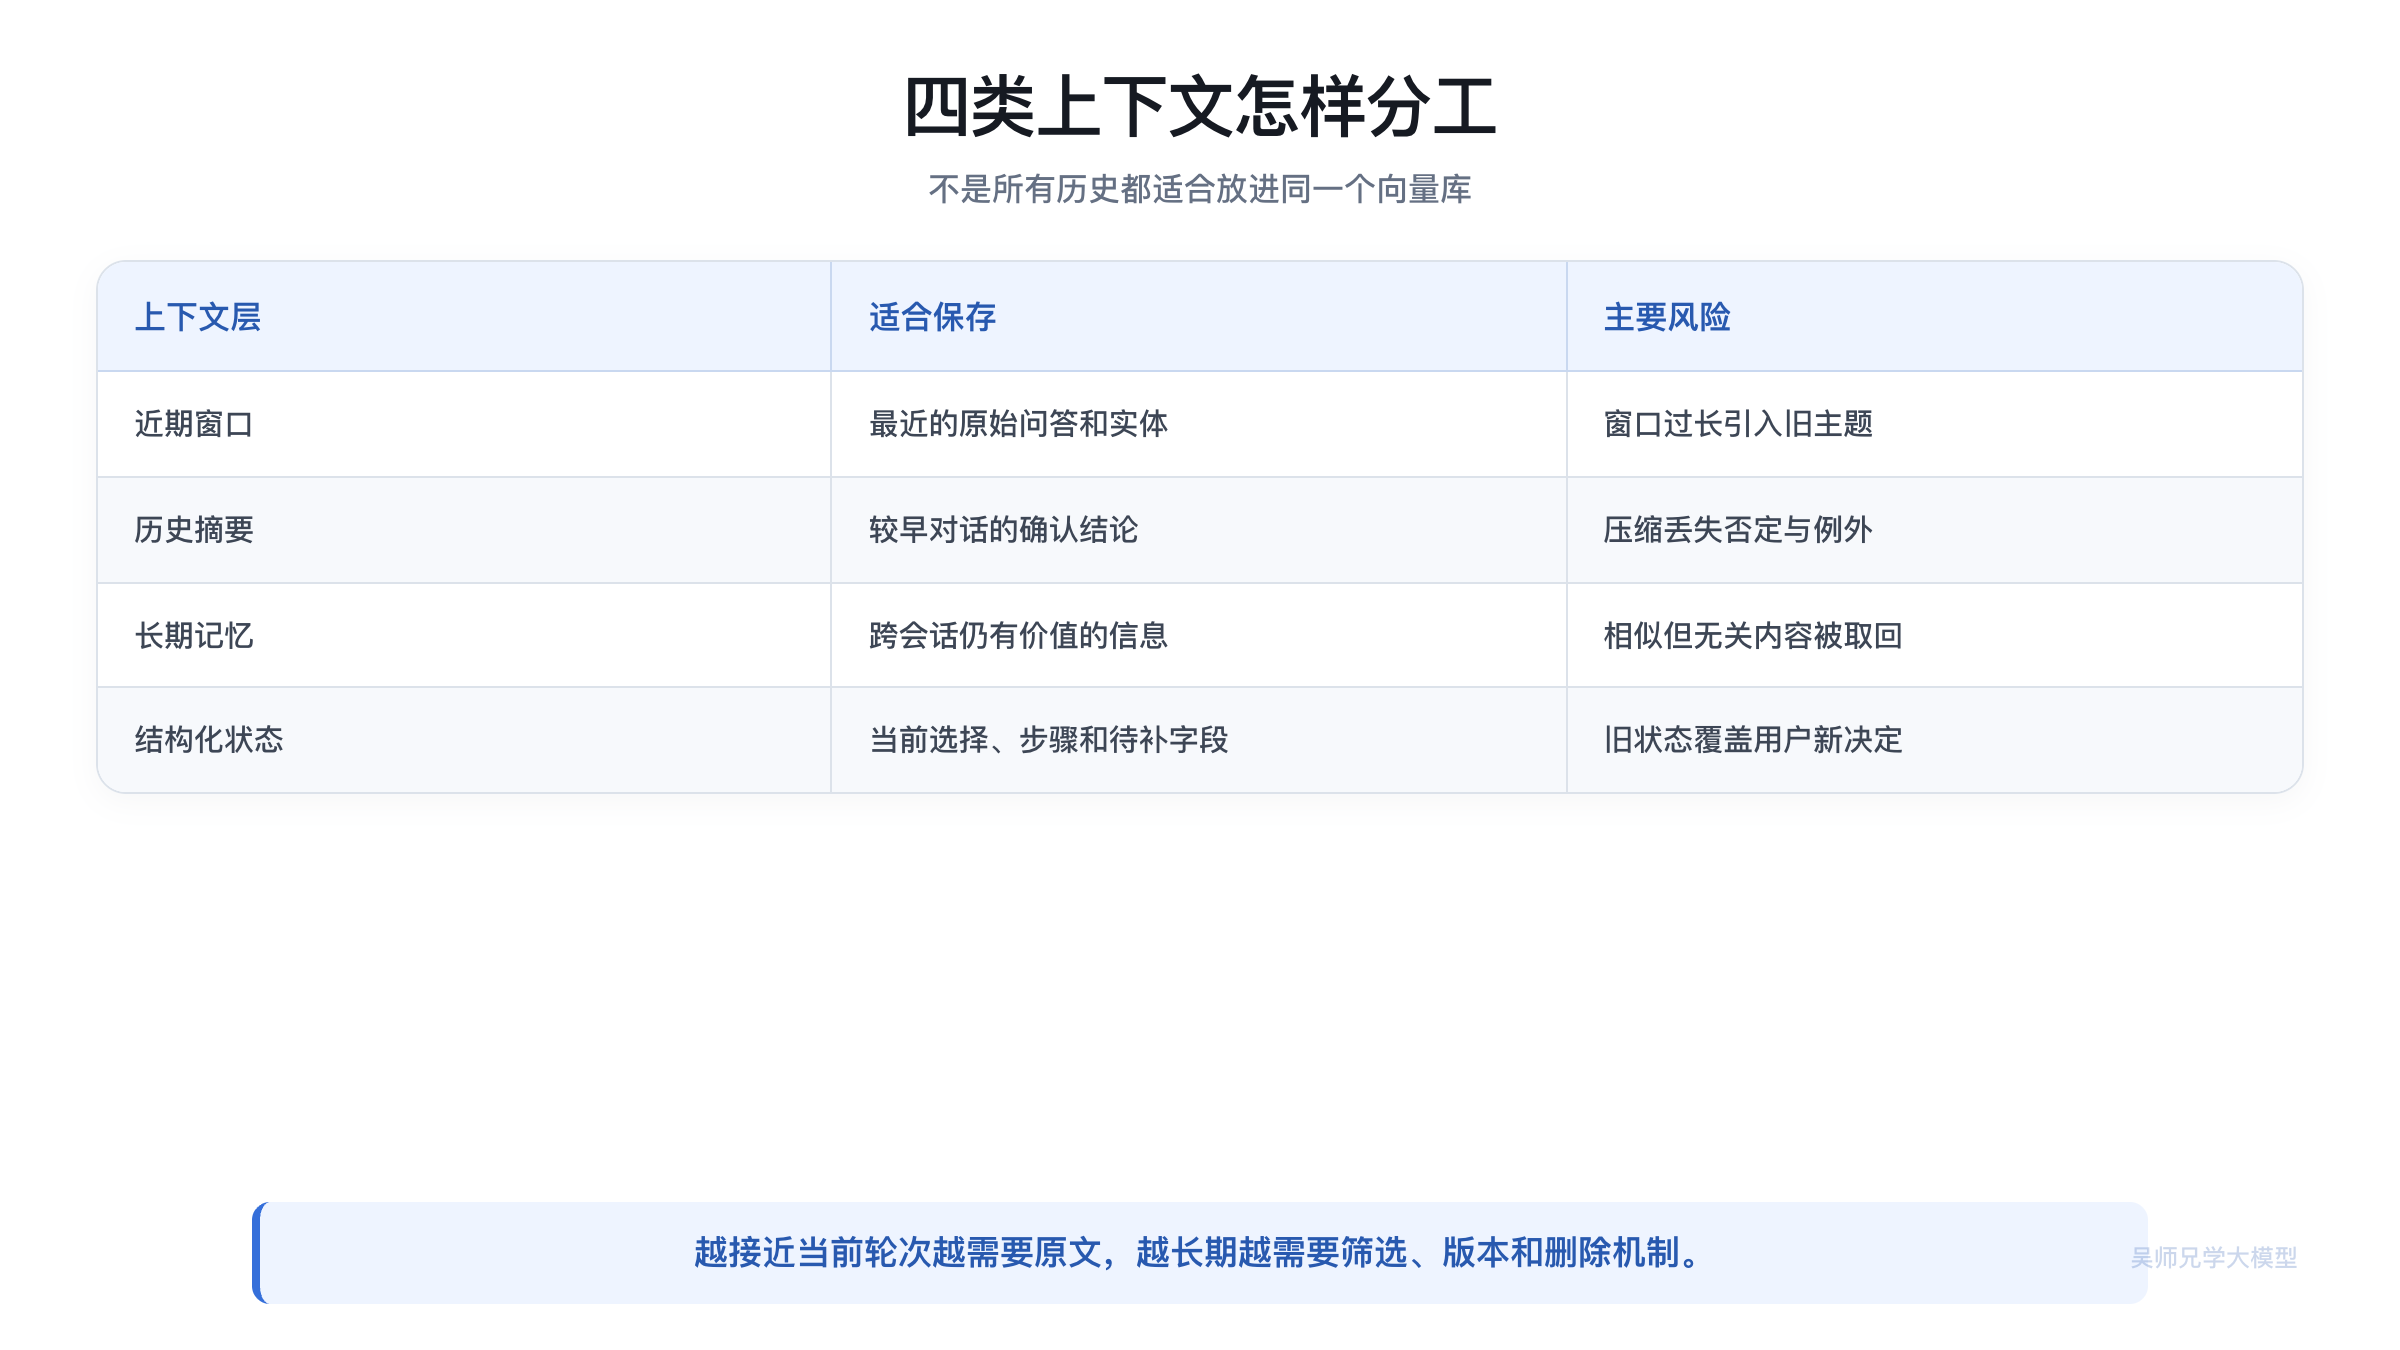The height and width of the screenshot is (1350, 2400).
Task: Click the callout text 越接近当前轮次越需要原文
Action: [x=898, y=1253]
